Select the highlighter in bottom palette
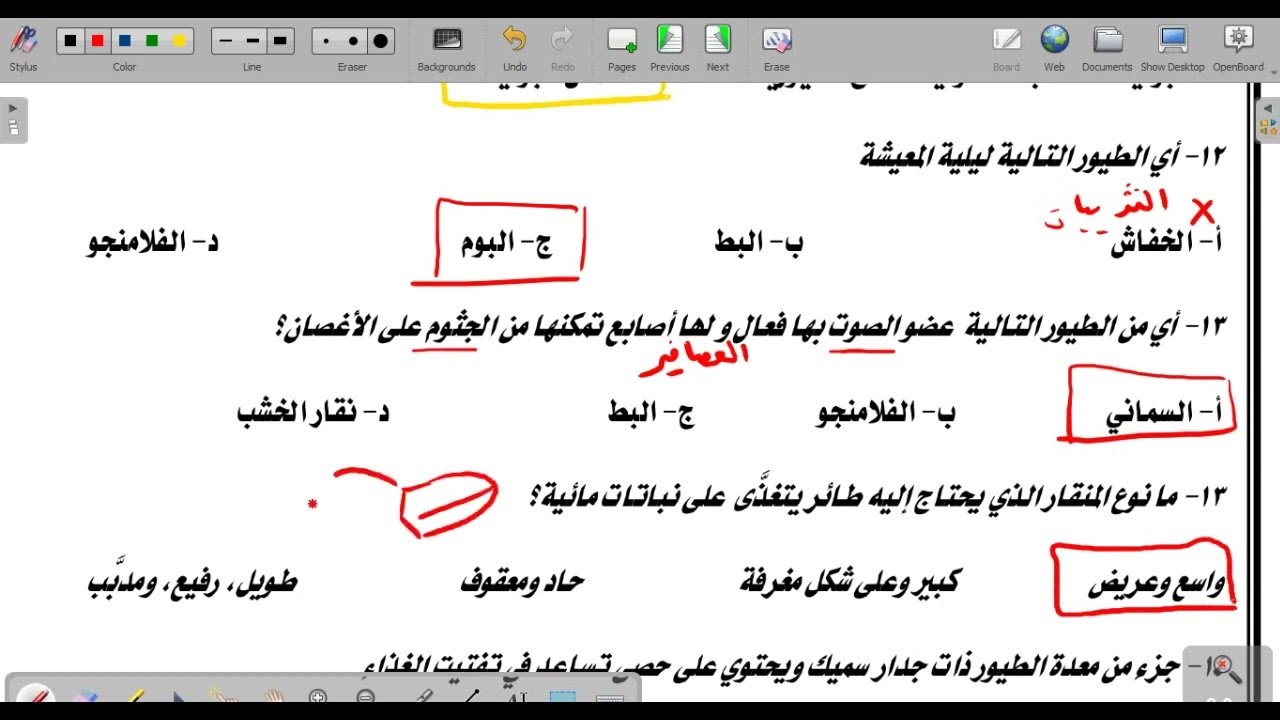The width and height of the screenshot is (1280, 720). point(134,697)
